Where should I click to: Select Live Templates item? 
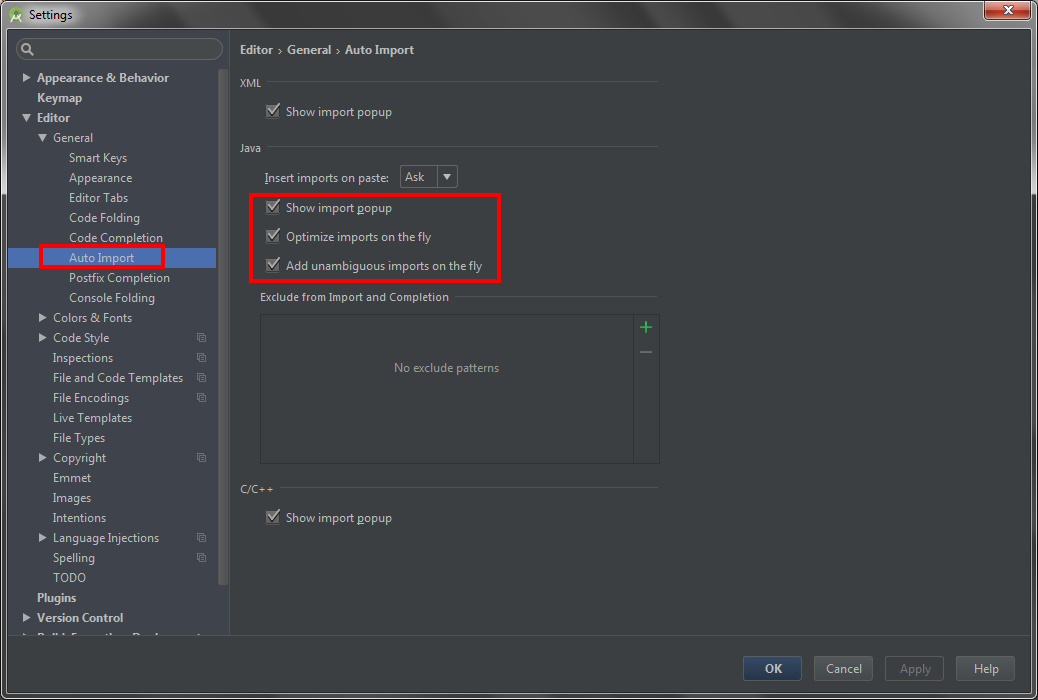point(92,418)
